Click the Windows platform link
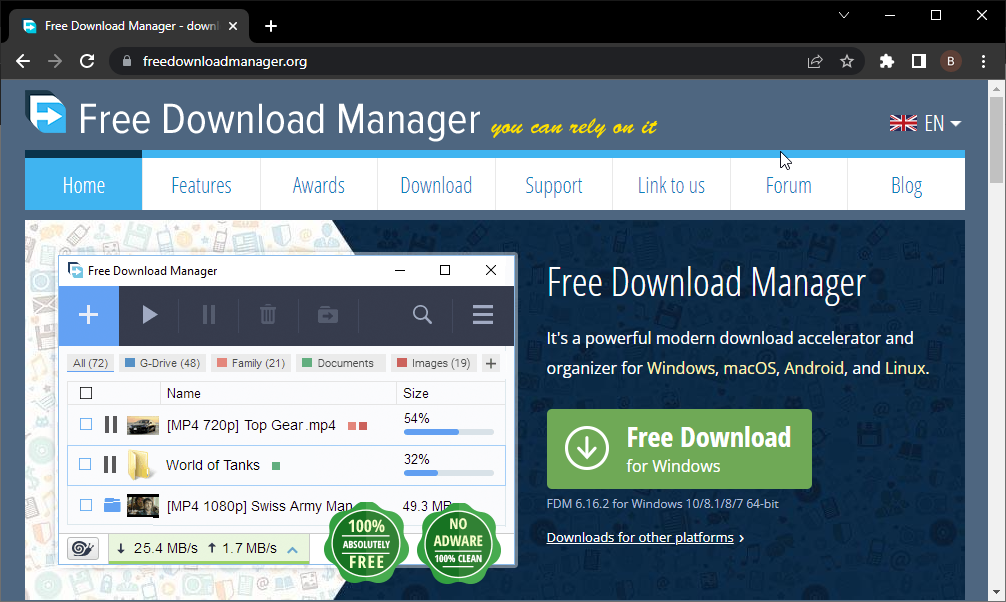Viewport: 1006px width, 602px height. pos(681,368)
